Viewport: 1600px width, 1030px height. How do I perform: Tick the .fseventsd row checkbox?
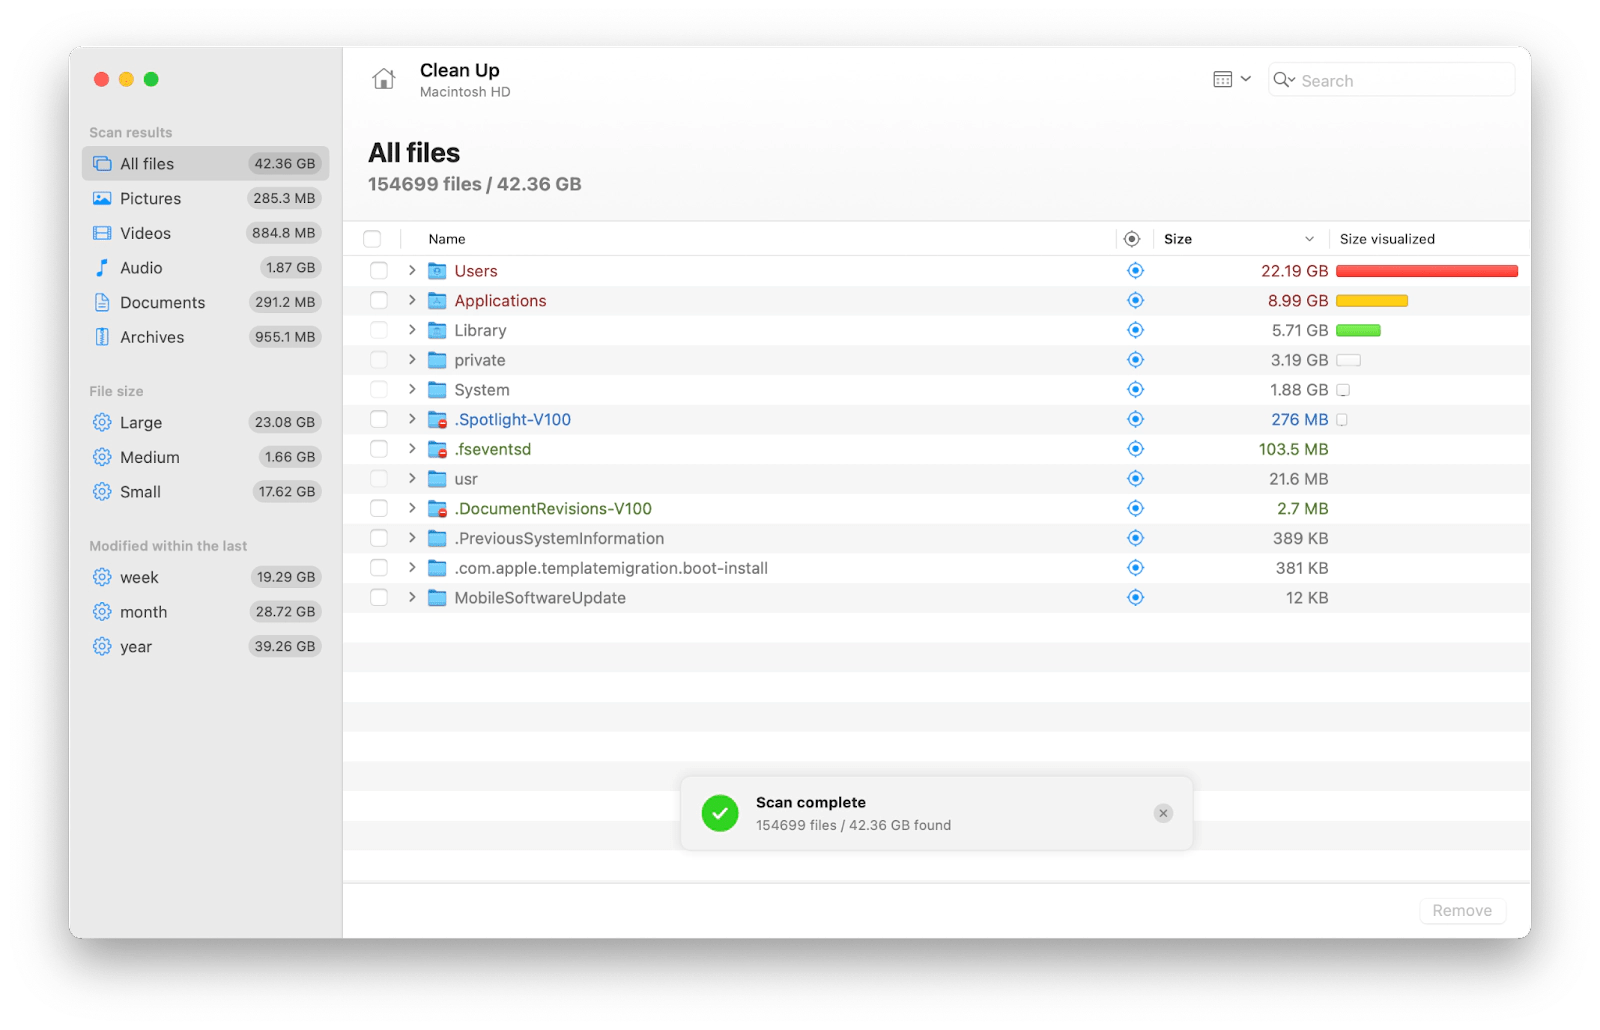(x=379, y=449)
